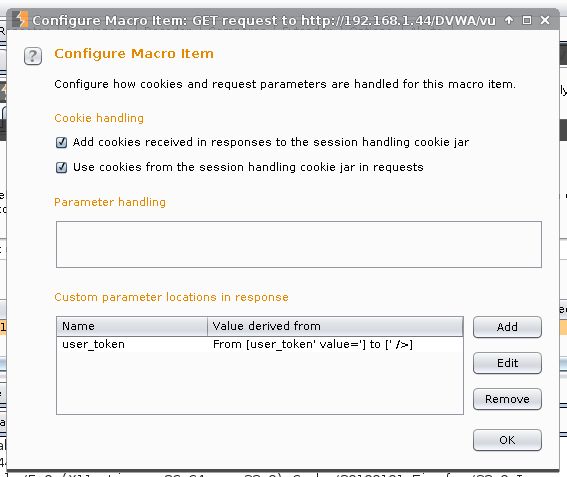The width and height of the screenshot is (567, 477).
Task: Close the Configure Macro Item dialog
Action: 545,20
